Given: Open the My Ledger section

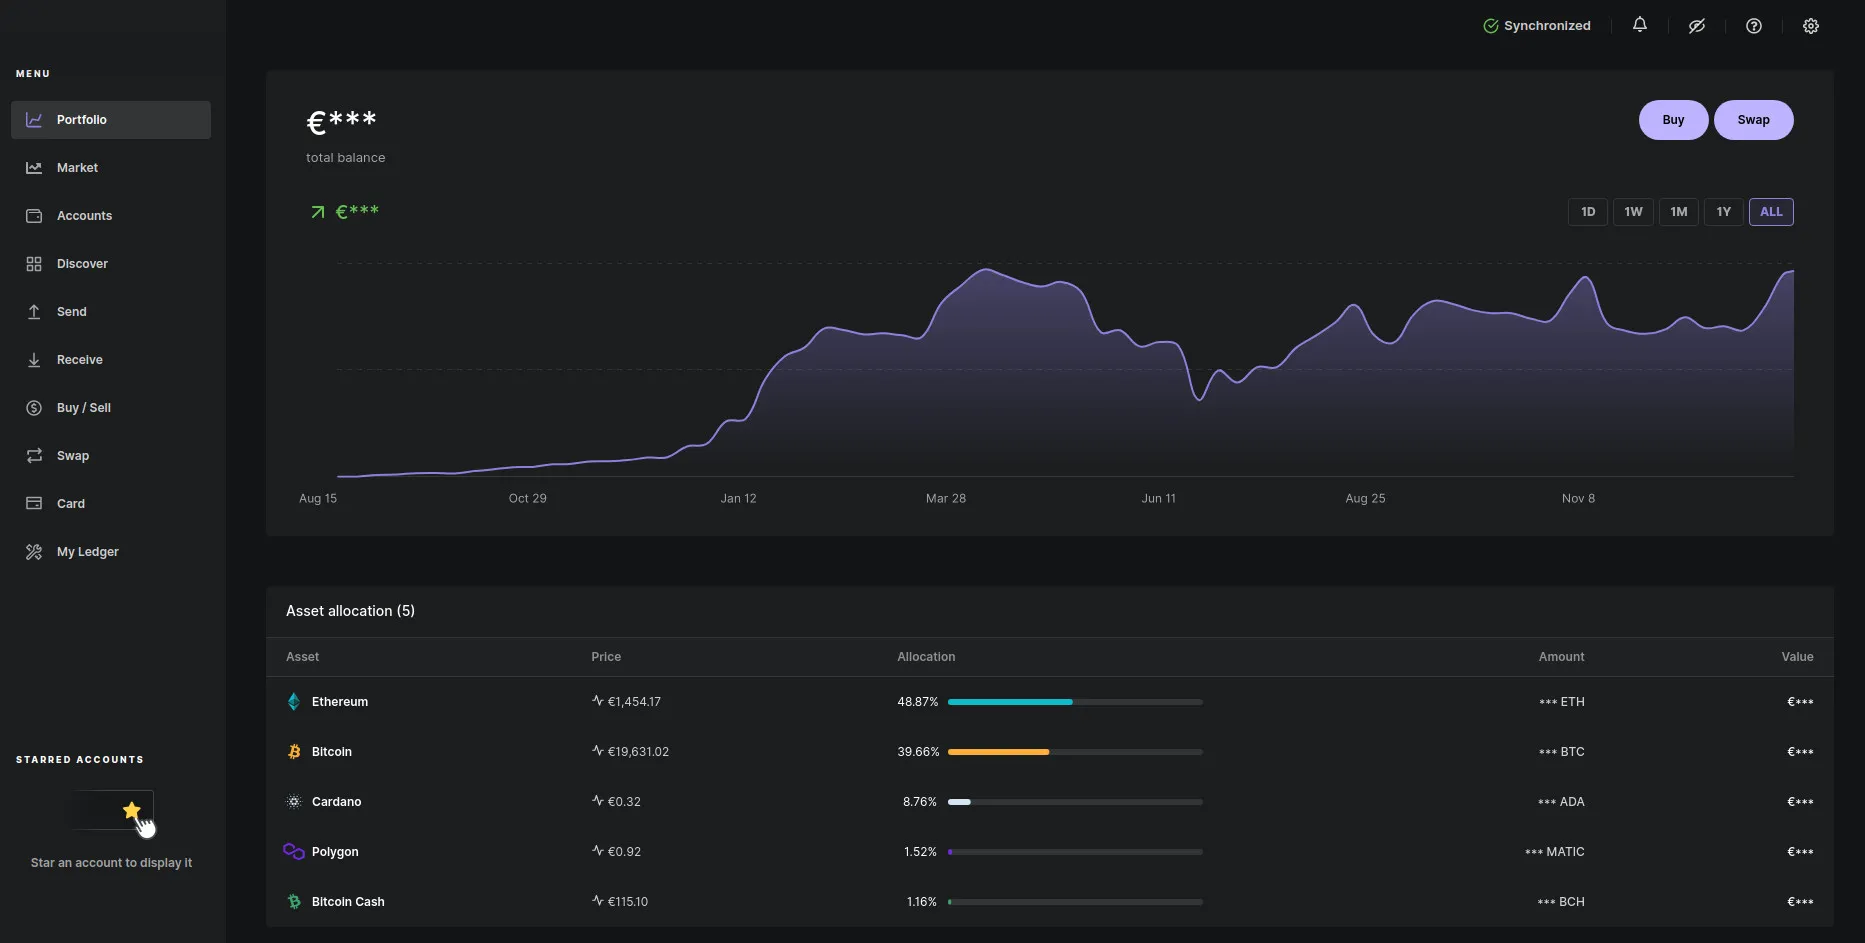Looking at the screenshot, I should tap(86, 551).
